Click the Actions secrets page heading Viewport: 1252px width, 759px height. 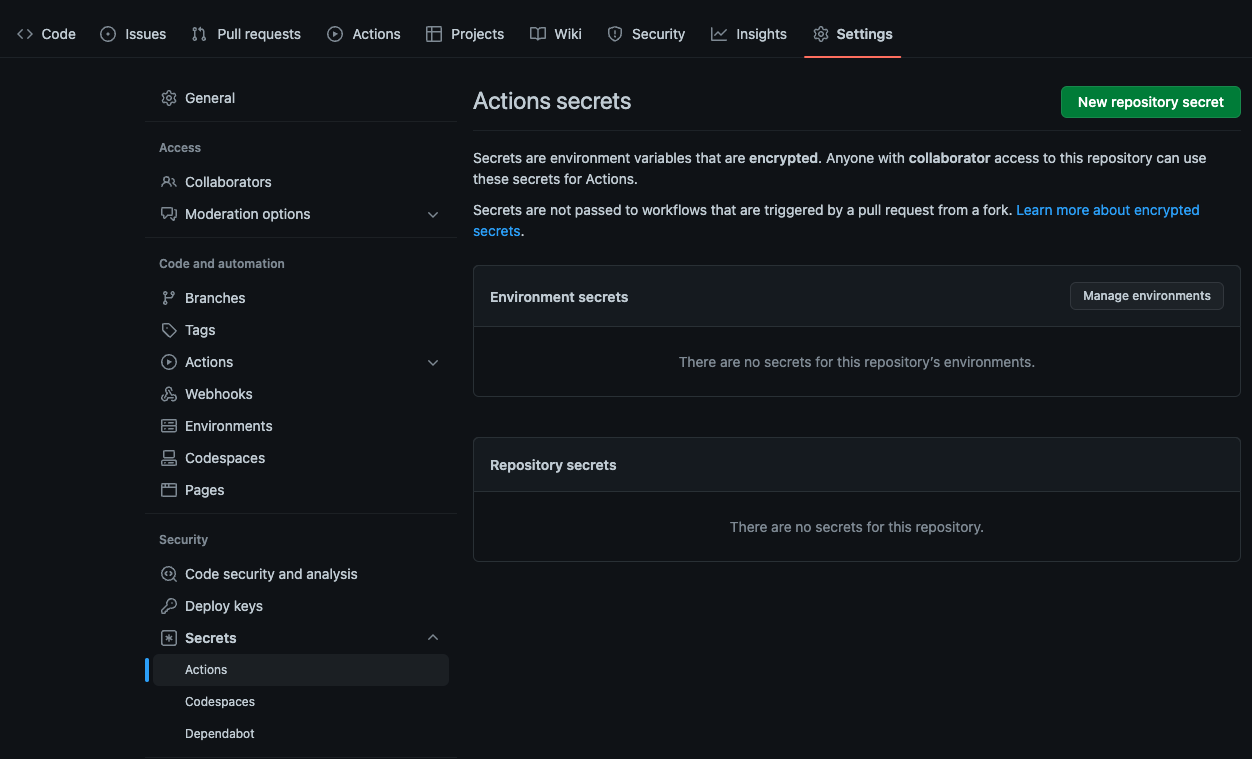click(552, 101)
